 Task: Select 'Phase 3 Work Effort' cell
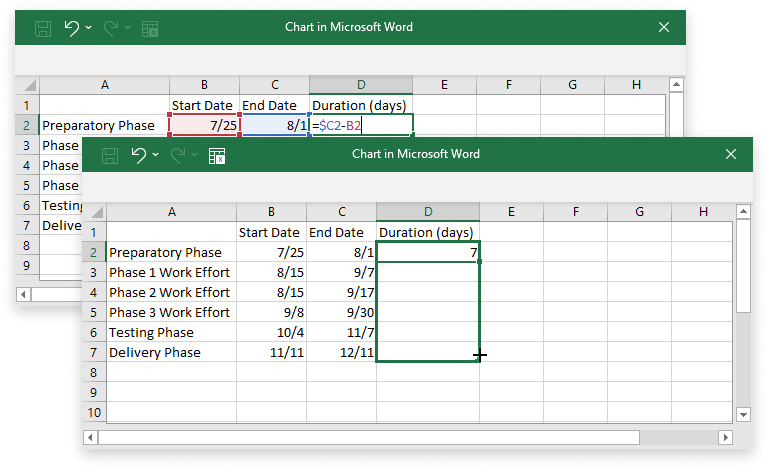171,312
